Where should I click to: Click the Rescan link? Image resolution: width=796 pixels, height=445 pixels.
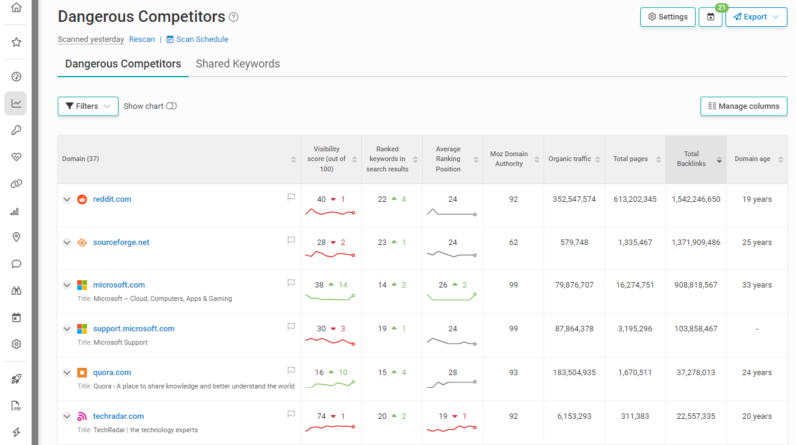pyautogui.click(x=142, y=39)
